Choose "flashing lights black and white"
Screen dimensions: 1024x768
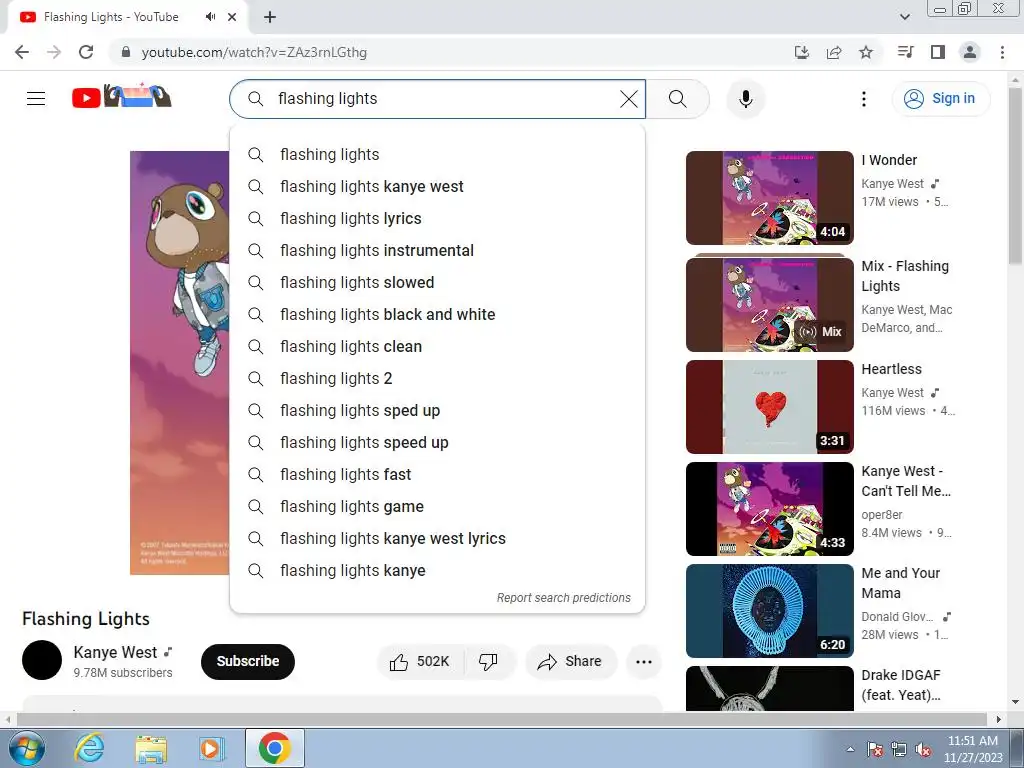(438, 315)
